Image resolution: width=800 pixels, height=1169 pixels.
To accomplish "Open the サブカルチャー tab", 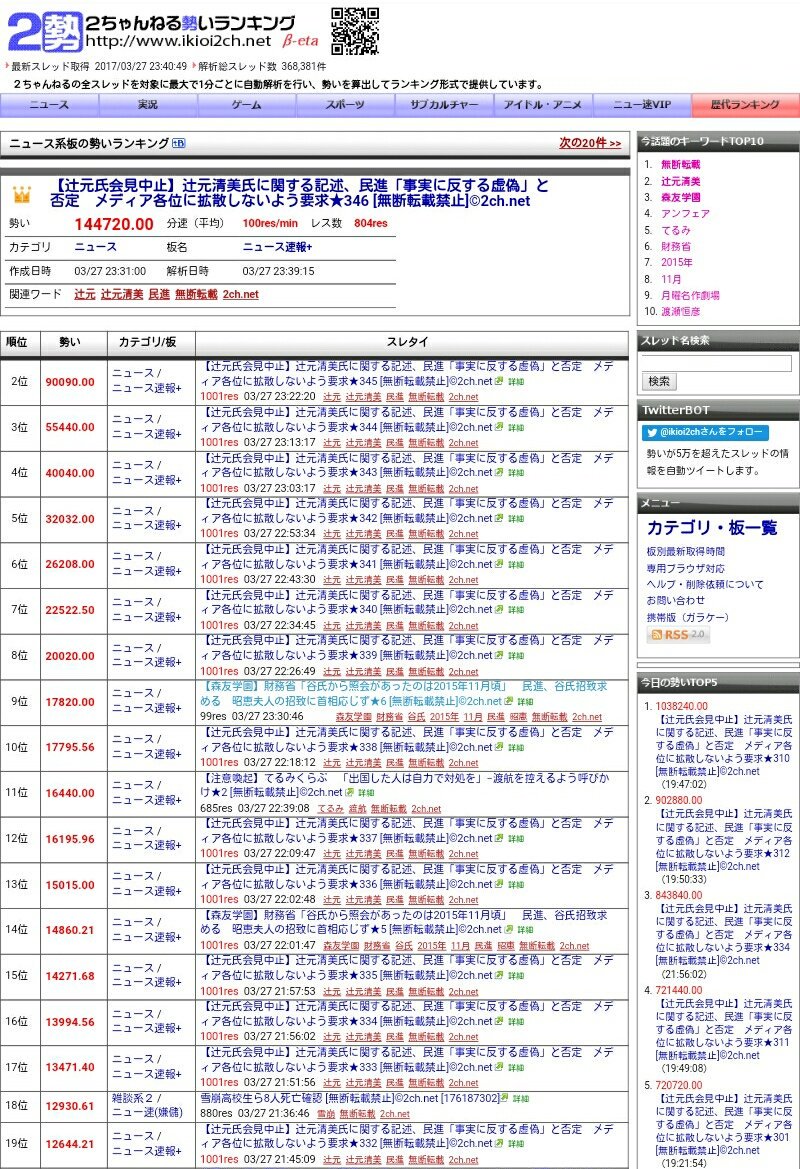I will pyautogui.click(x=444, y=105).
